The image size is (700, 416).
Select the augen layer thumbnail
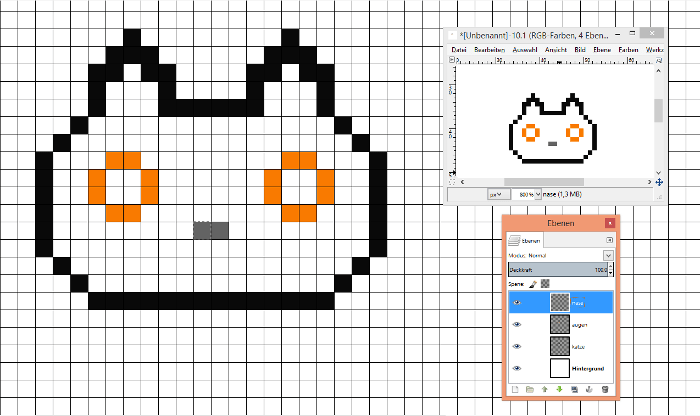pyautogui.click(x=560, y=324)
